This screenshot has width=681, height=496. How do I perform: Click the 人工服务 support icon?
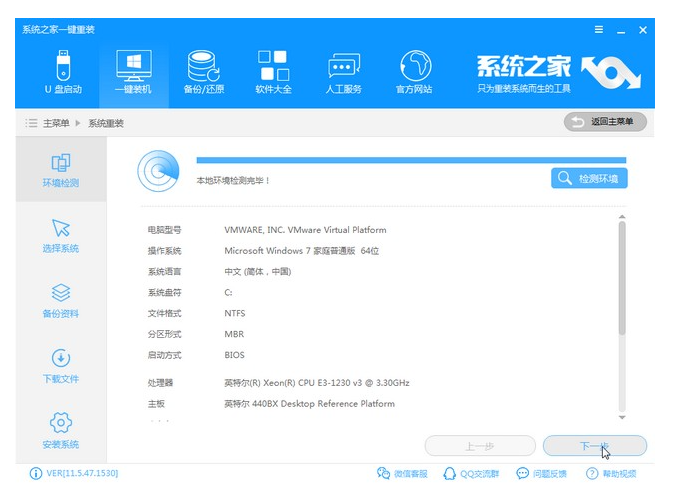pos(343,74)
